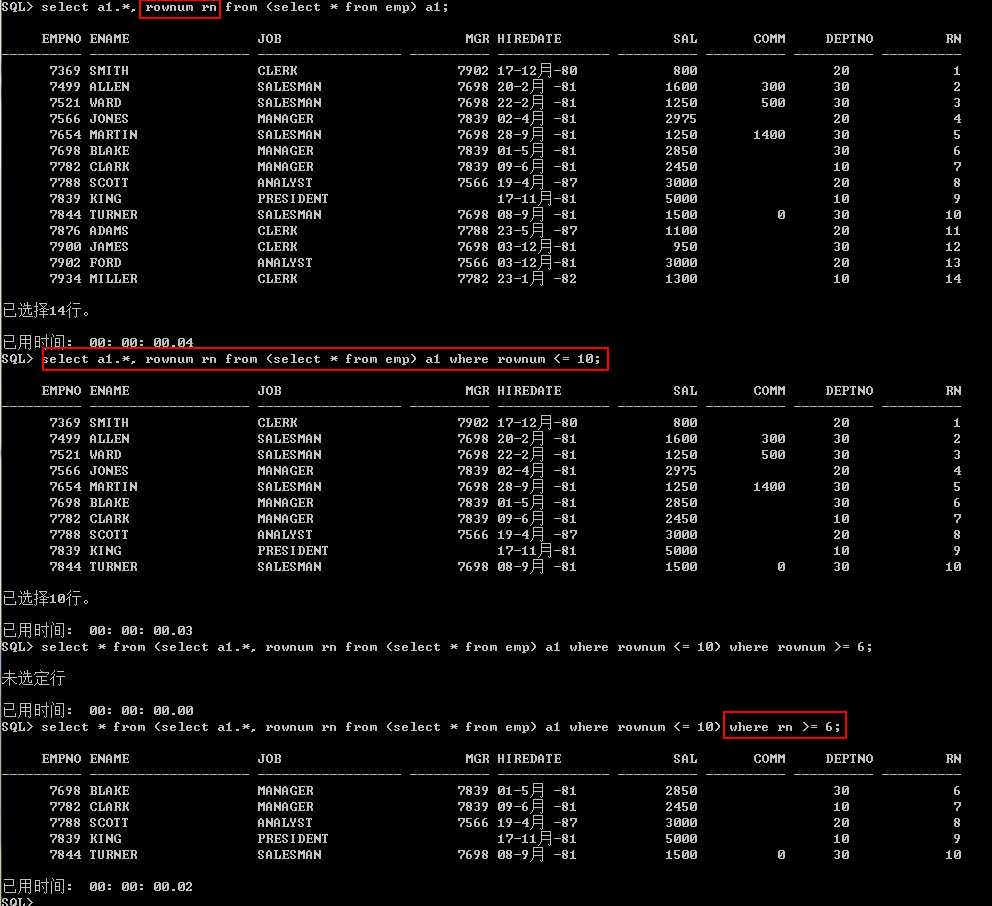The width and height of the screenshot is (992, 906).
Task: Click JAMES's manager number 7698
Action: (x=473, y=247)
